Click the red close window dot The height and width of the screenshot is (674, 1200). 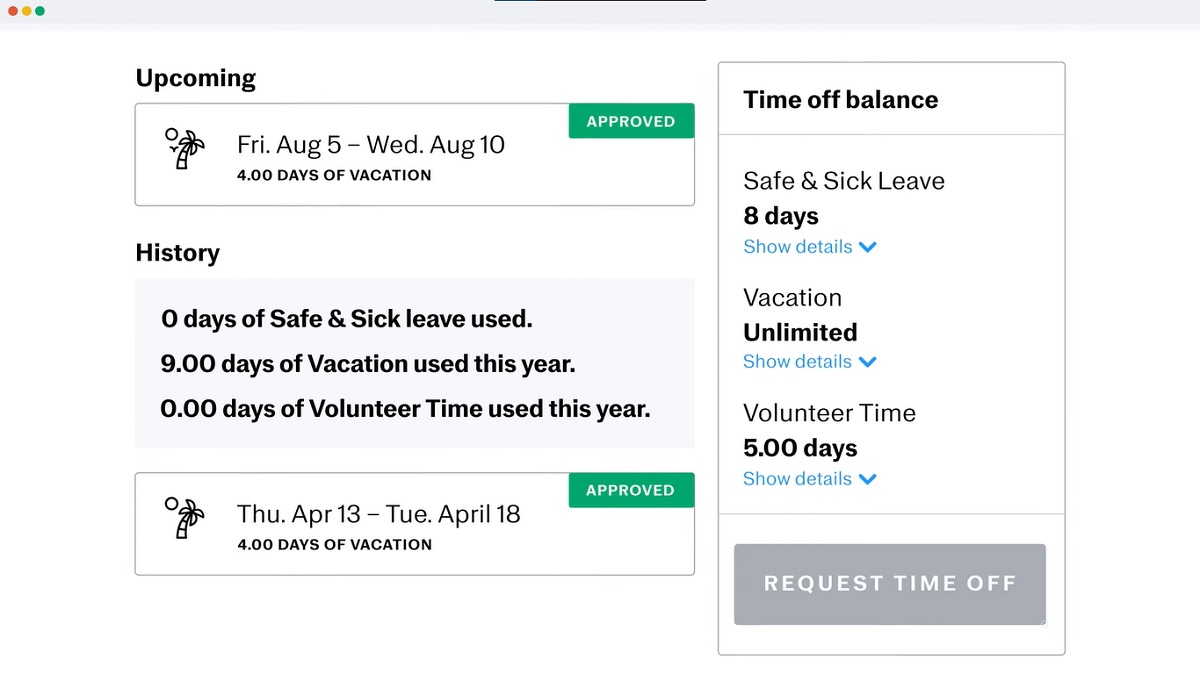[13, 11]
